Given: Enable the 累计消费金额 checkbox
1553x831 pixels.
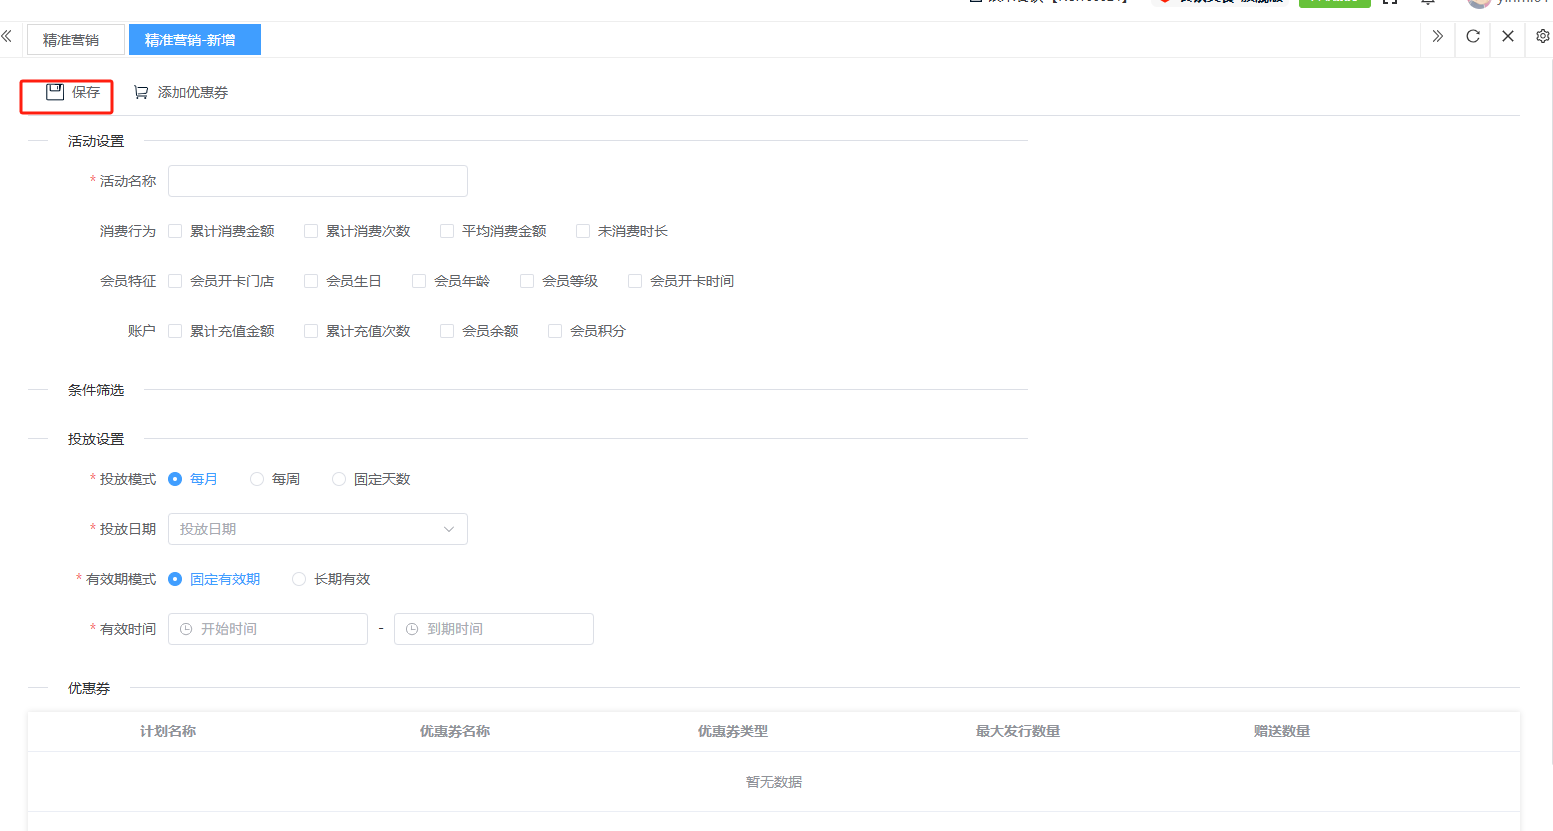Looking at the screenshot, I should click(x=175, y=231).
